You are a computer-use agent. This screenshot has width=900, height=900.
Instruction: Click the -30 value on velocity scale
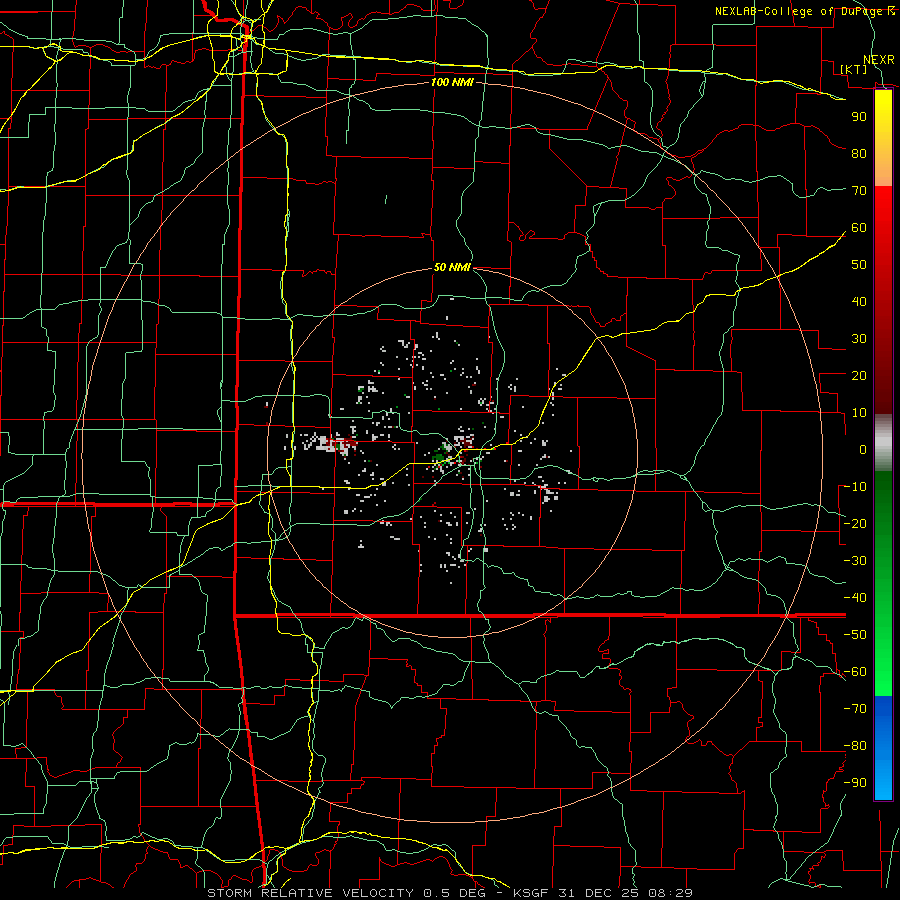point(855,560)
